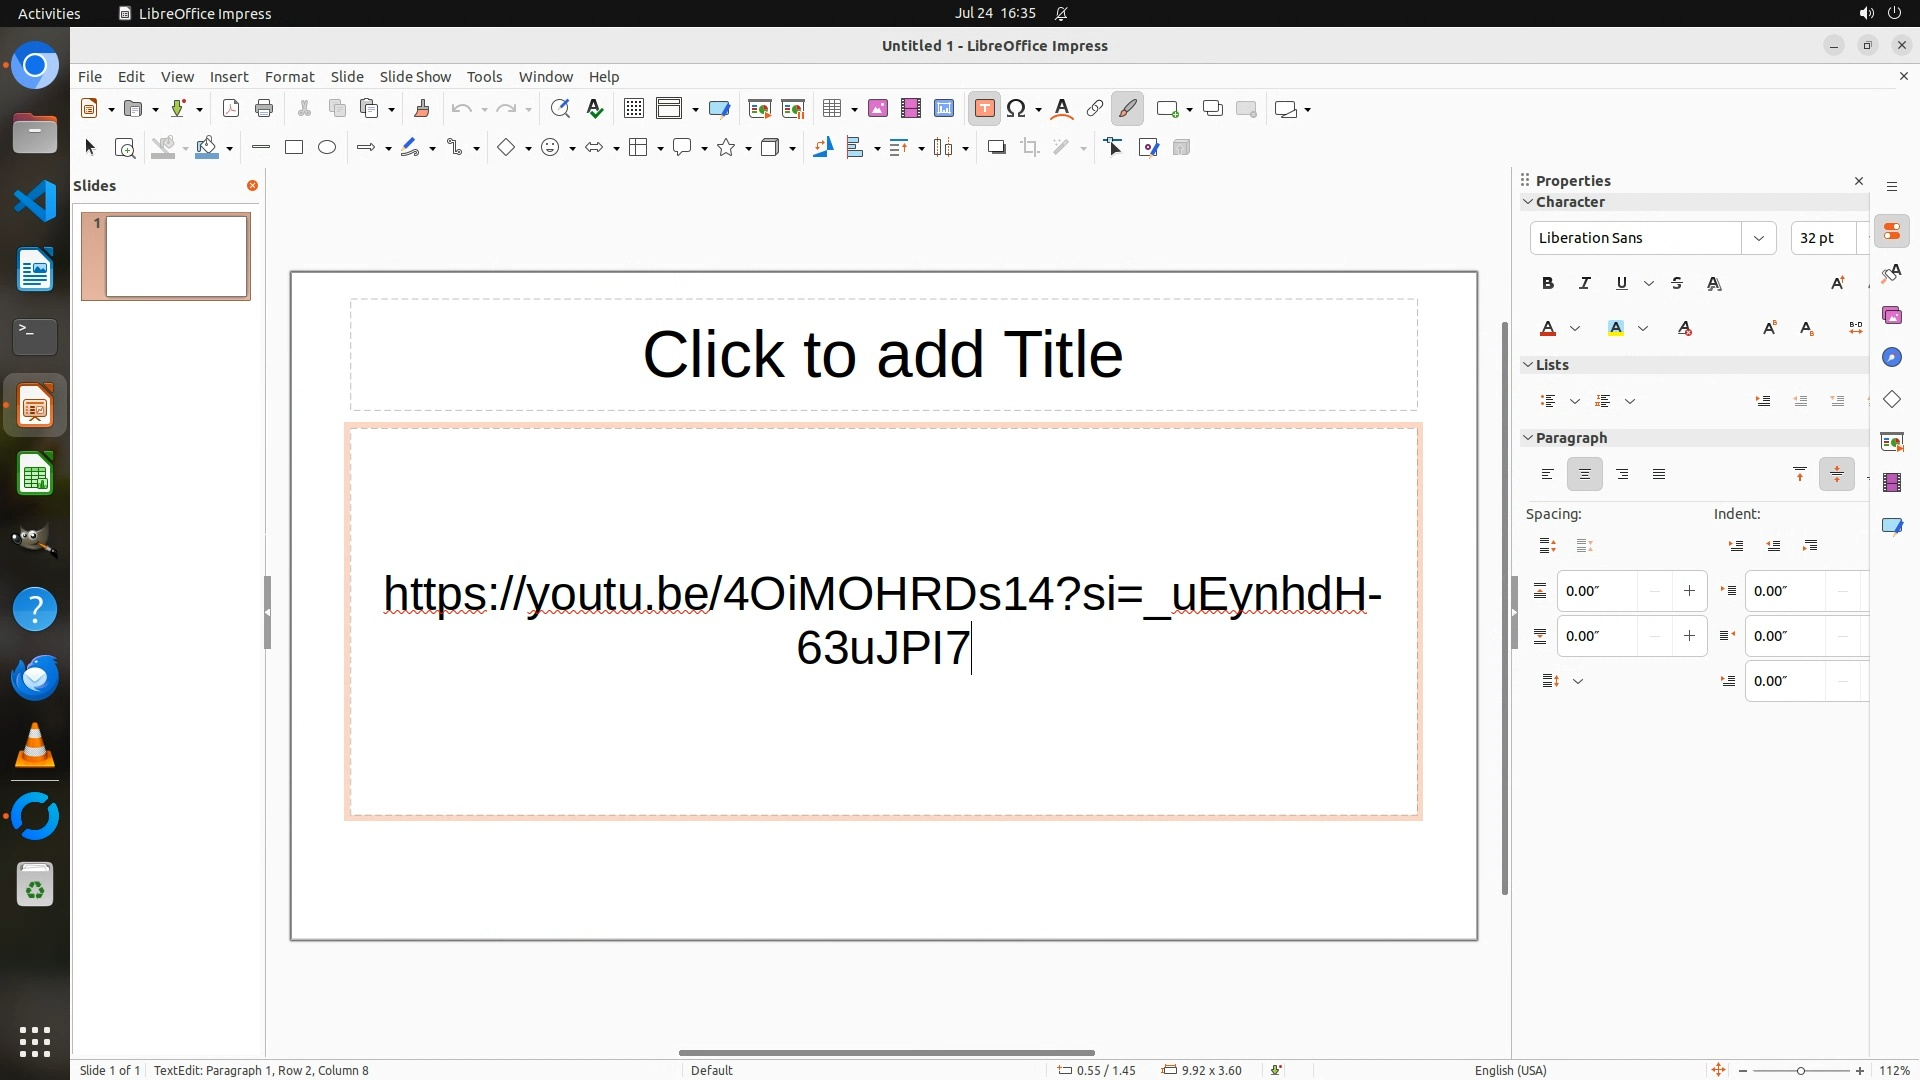Screen dimensions: 1920x1080
Task: Select the Rectangle drawing tool
Action: coord(293,148)
